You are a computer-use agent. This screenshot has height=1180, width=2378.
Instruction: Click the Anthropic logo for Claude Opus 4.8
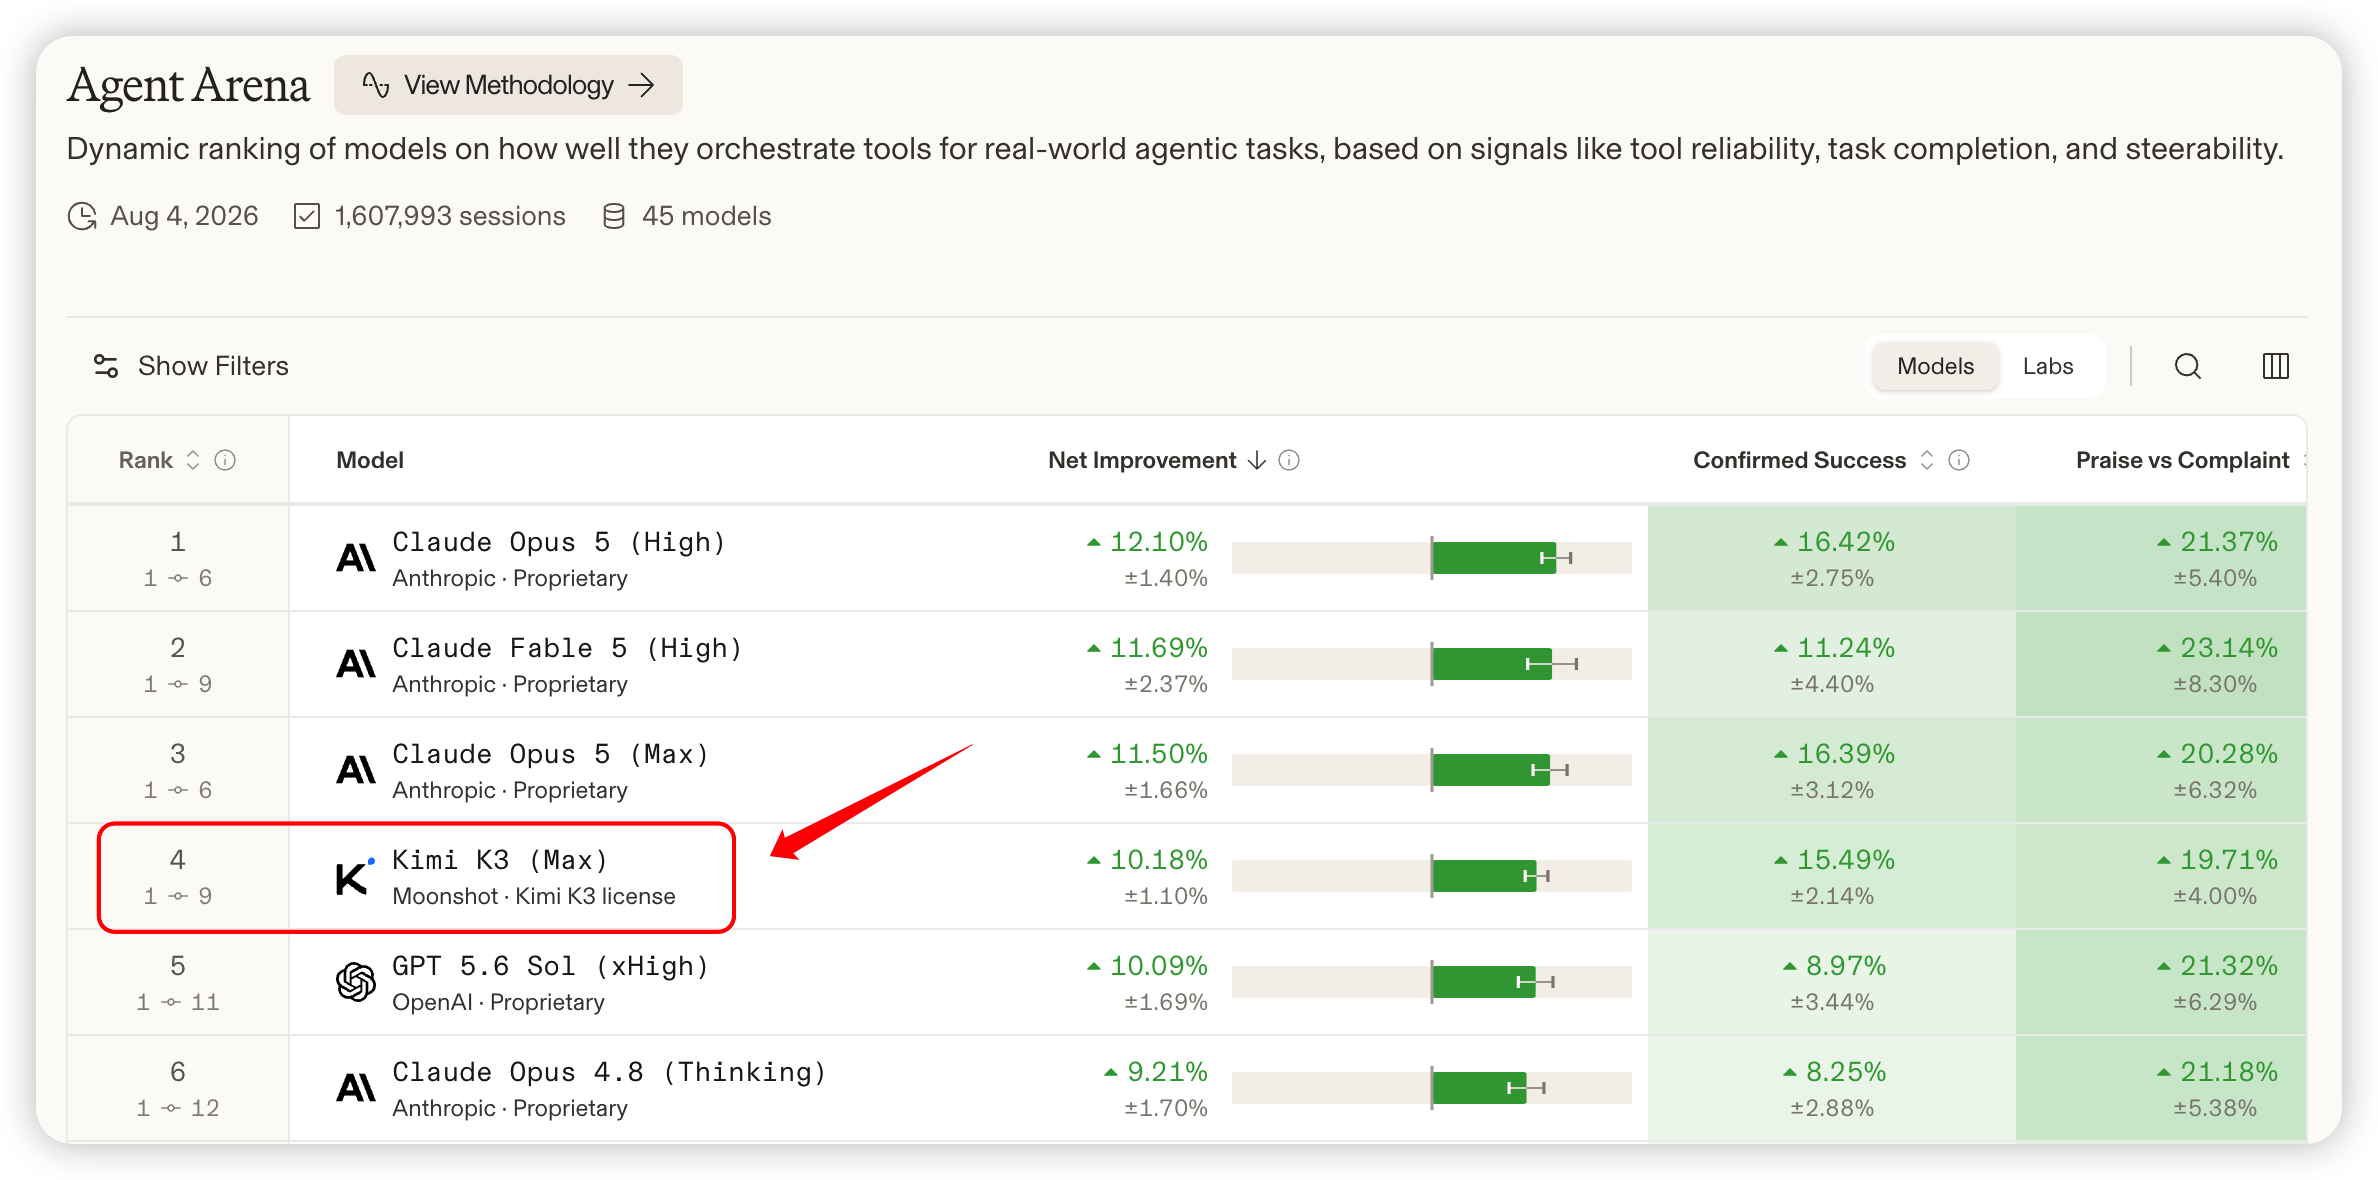tap(356, 1088)
